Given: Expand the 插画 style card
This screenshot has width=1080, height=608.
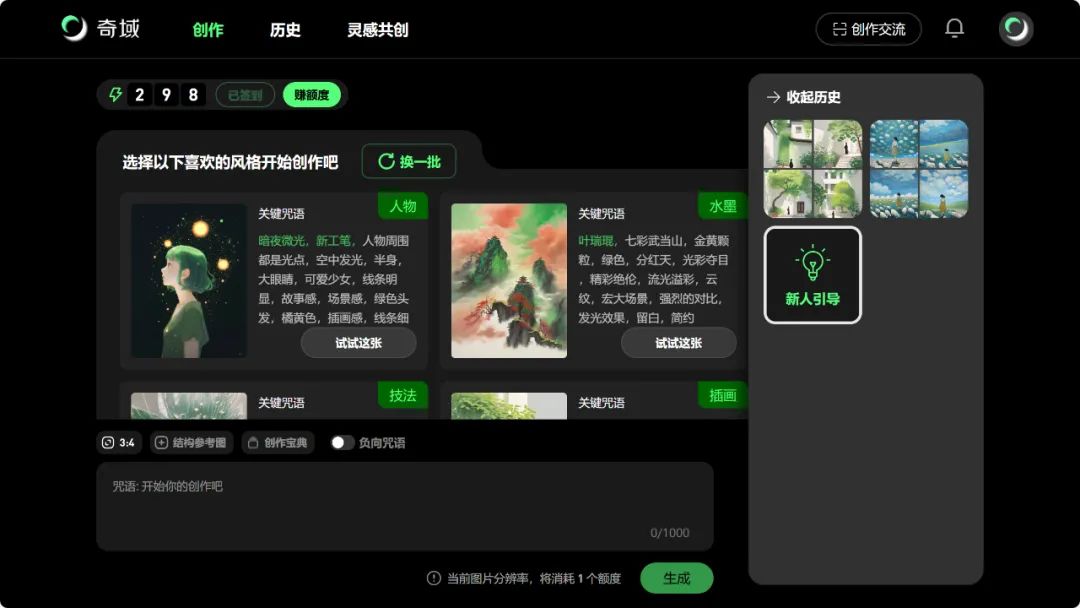Looking at the screenshot, I should (x=721, y=396).
